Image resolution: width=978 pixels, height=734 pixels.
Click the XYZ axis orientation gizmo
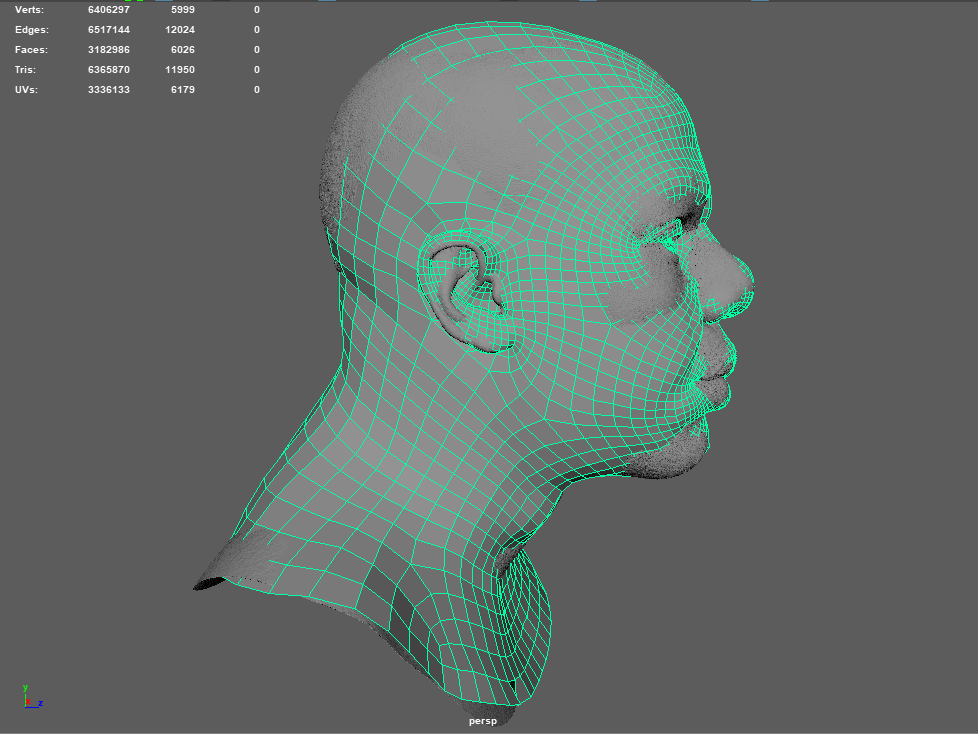pyautogui.click(x=32, y=697)
